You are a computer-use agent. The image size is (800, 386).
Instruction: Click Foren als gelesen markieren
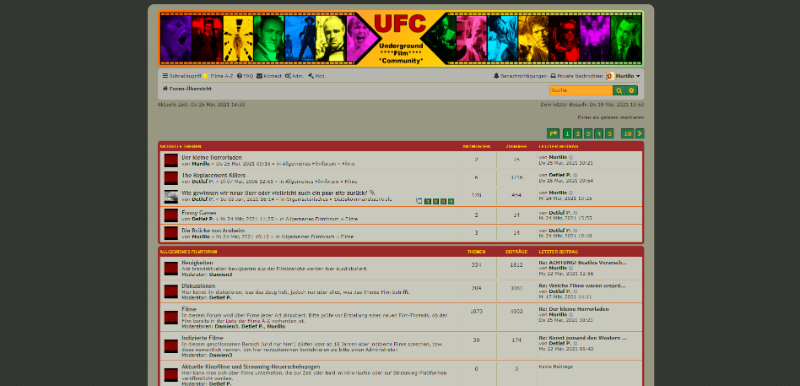click(611, 117)
